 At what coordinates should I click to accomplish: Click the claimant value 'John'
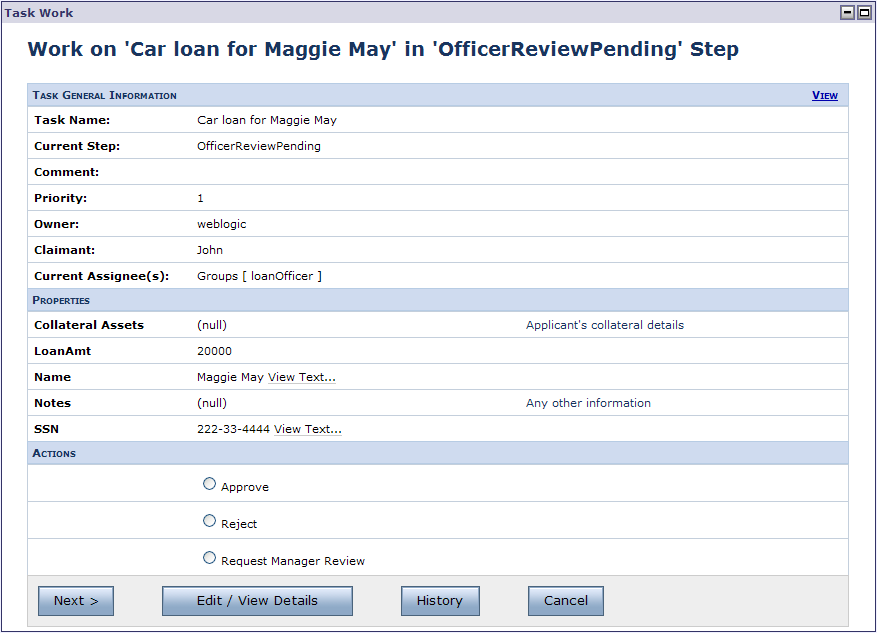tap(210, 250)
